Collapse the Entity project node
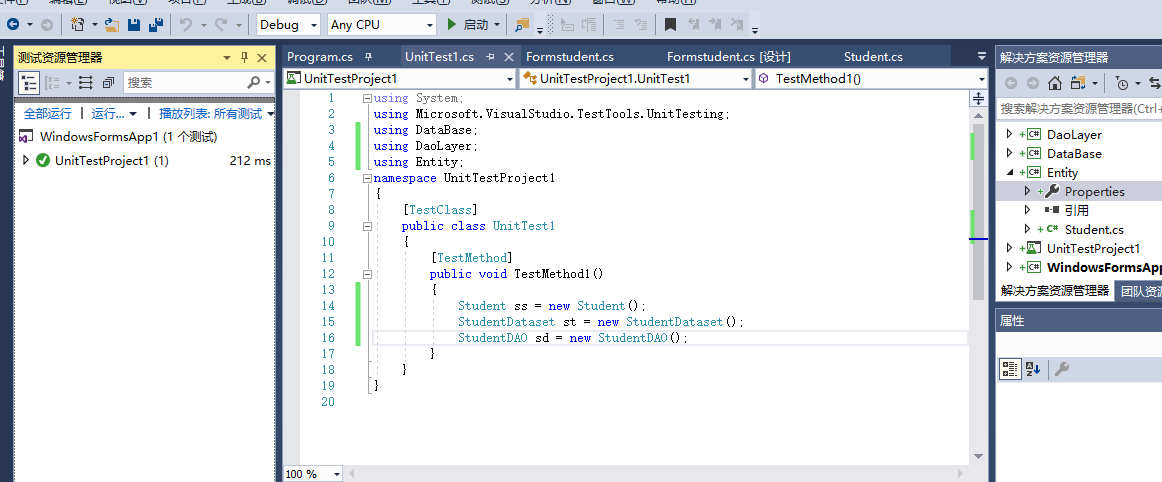The height and width of the screenshot is (482, 1162). point(1009,173)
